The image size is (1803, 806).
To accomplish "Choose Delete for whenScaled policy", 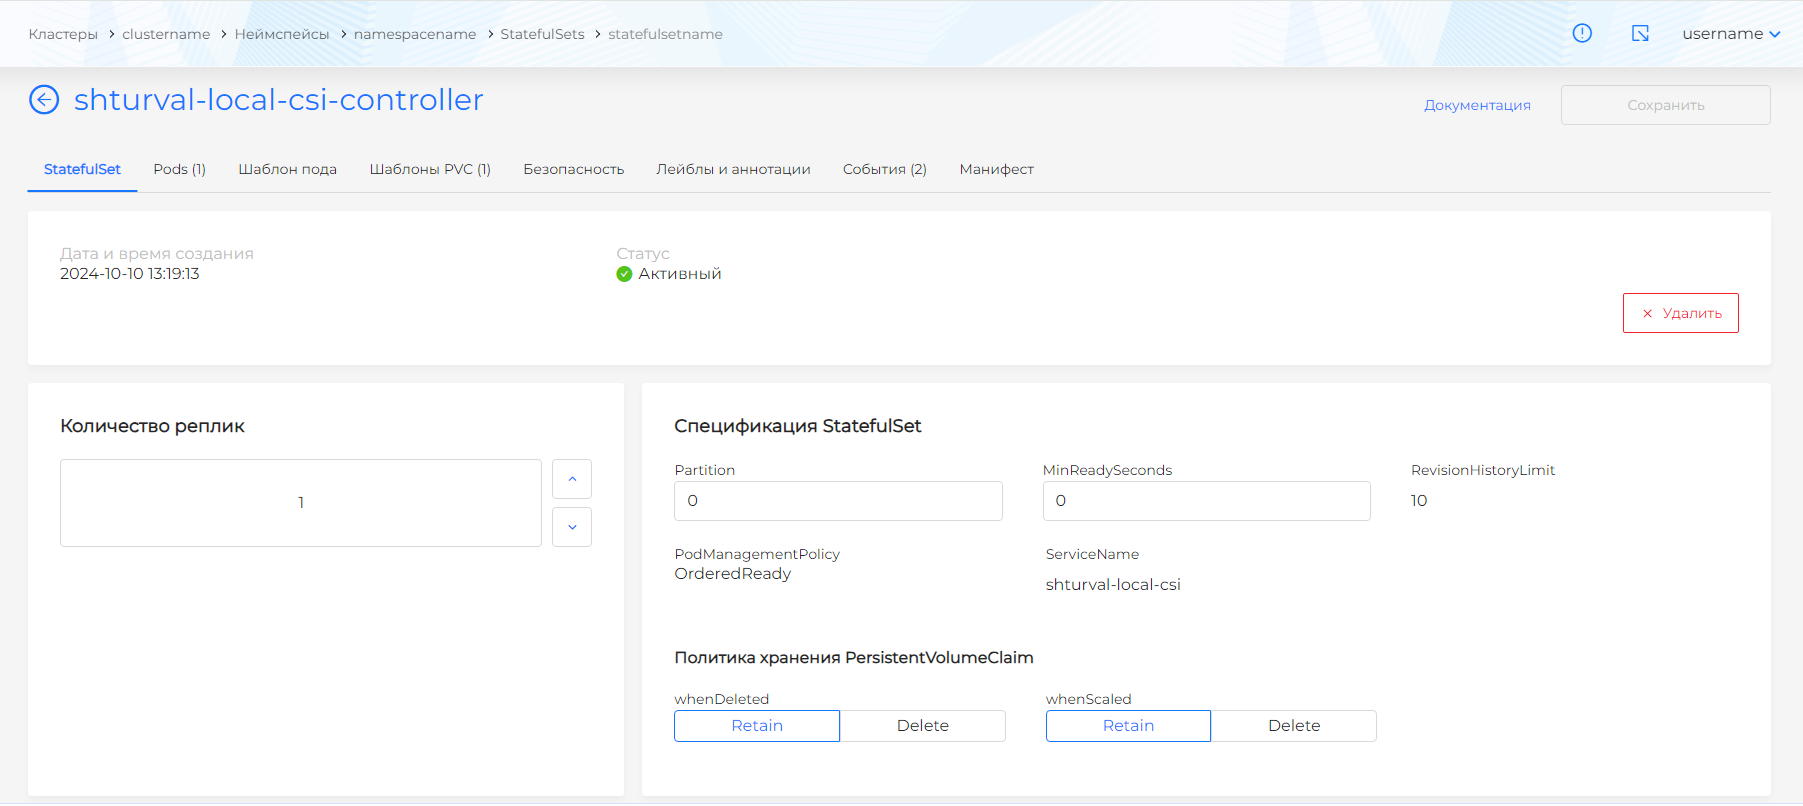I will [x=1294, y=726].
